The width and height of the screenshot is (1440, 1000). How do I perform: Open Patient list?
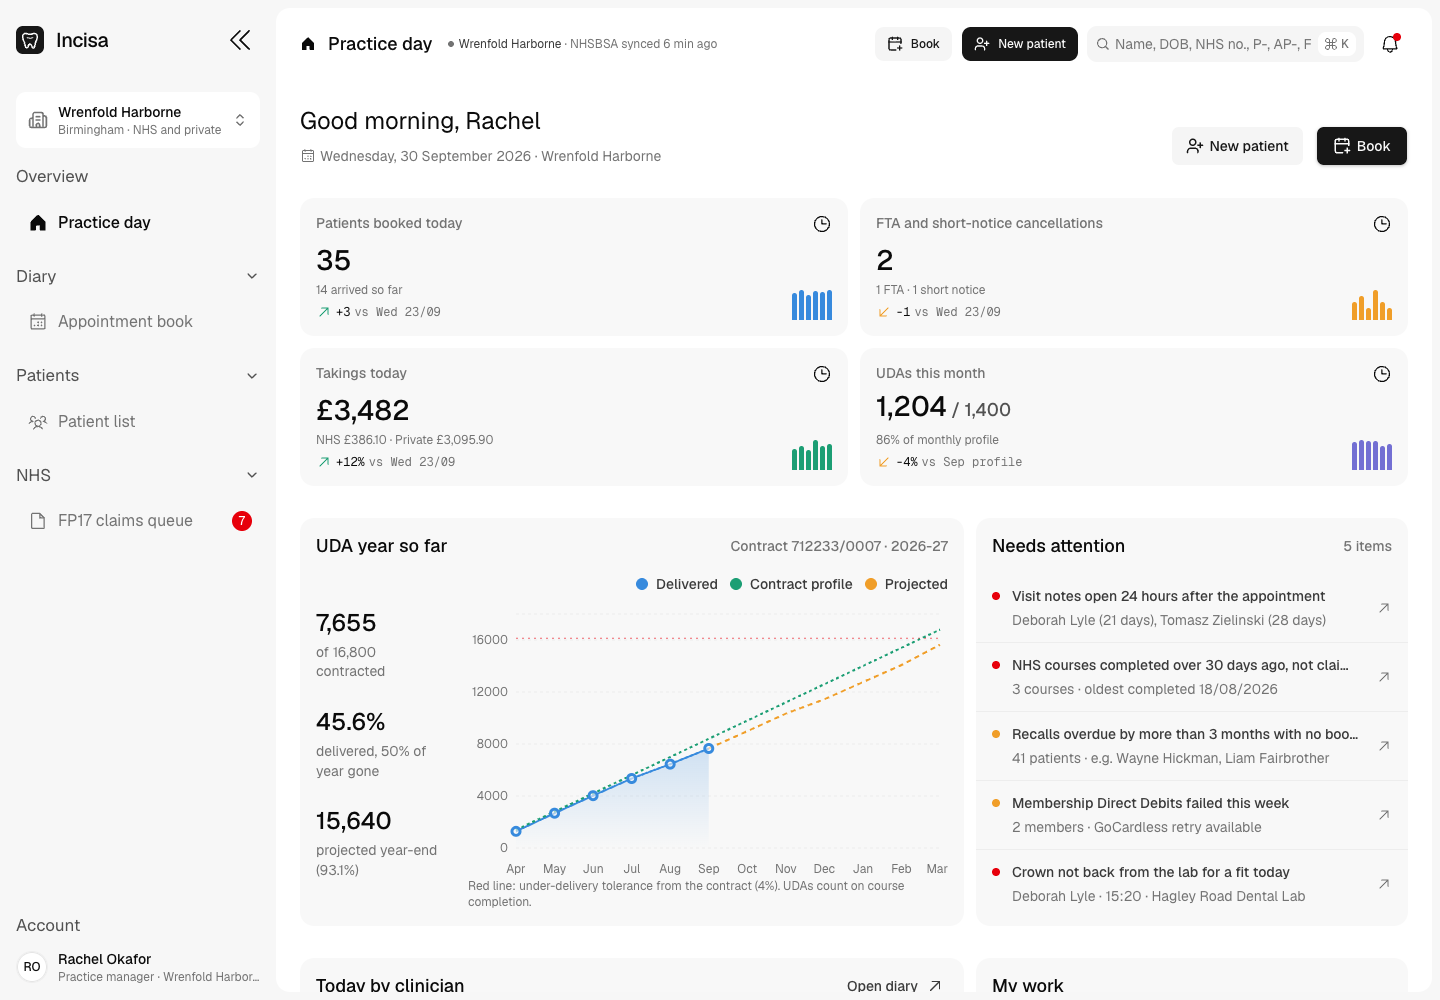(138, 421)
